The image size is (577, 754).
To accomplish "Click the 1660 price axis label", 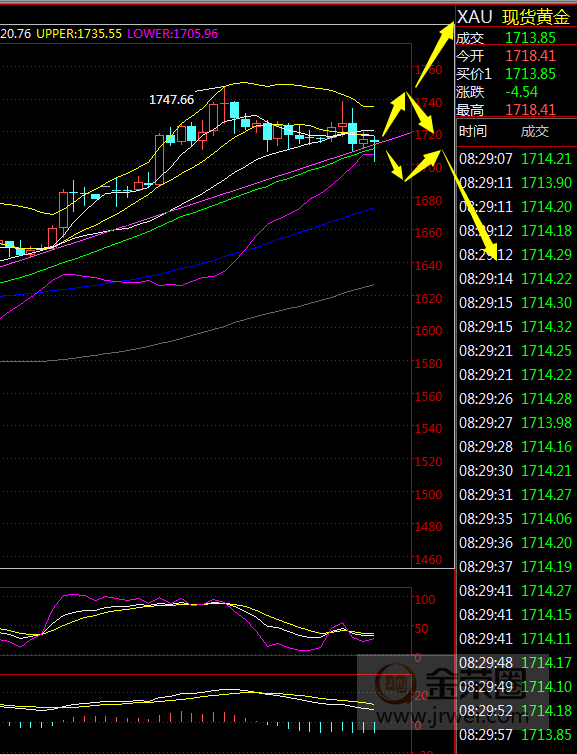I will click(429, 232).
